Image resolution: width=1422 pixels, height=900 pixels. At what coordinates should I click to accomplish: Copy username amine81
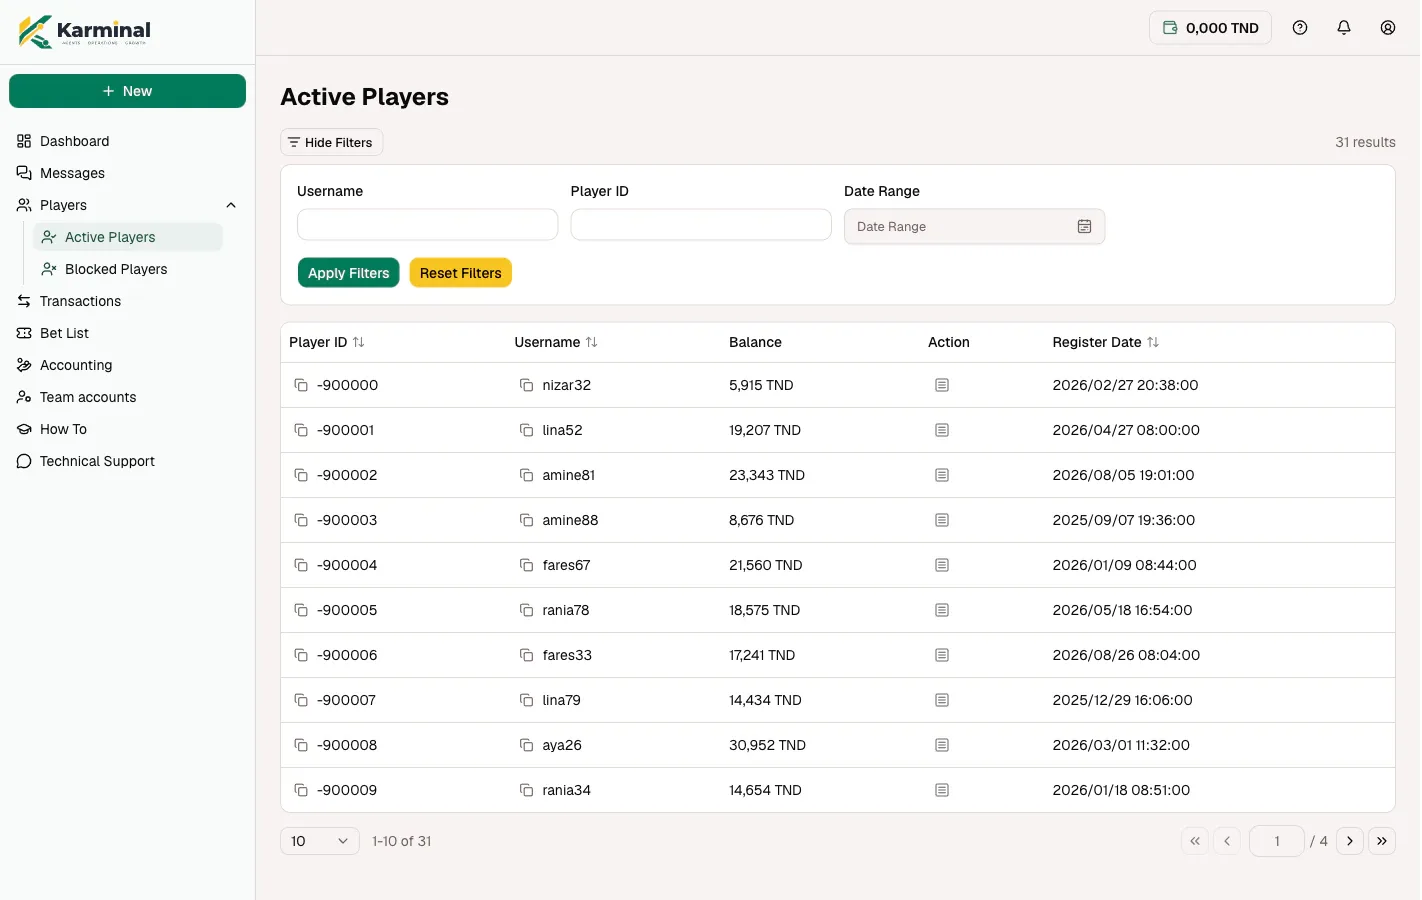pyautogui.click(x=526, y=475)
